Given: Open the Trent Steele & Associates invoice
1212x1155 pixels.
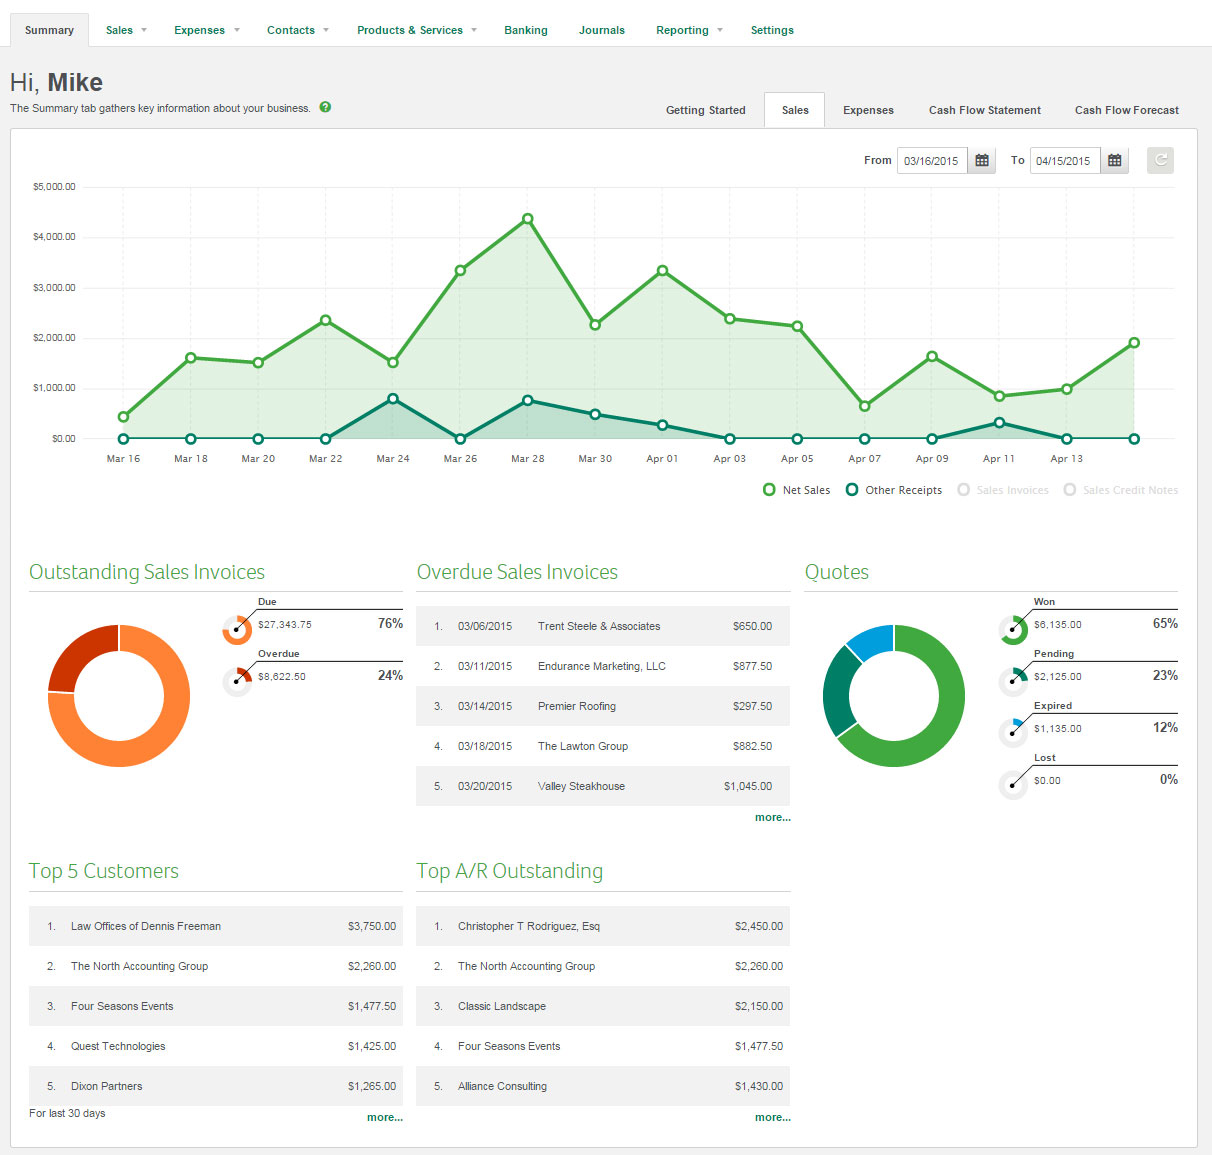Looking at the screenshot, I should click(x=598, y=626).
